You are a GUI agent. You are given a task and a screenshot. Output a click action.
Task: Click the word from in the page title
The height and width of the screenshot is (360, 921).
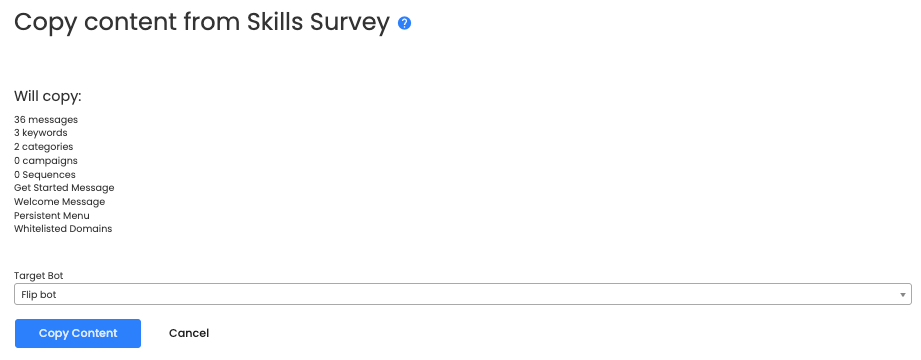click(x=211, y=23)
